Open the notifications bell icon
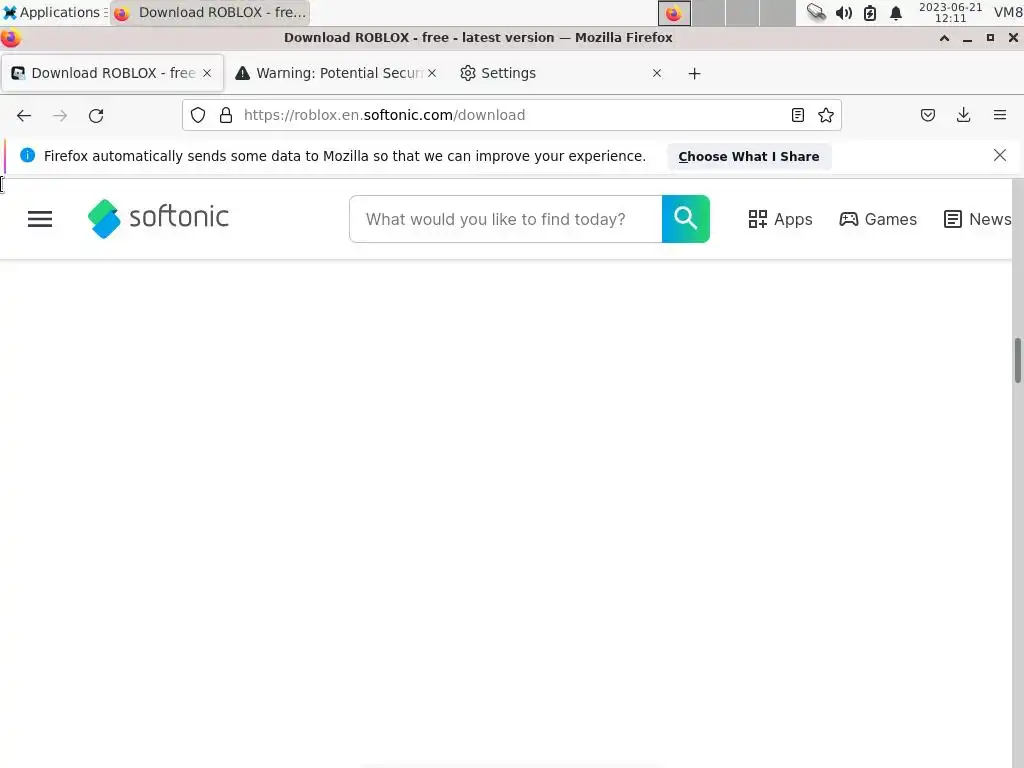 (x=896, y=13)
